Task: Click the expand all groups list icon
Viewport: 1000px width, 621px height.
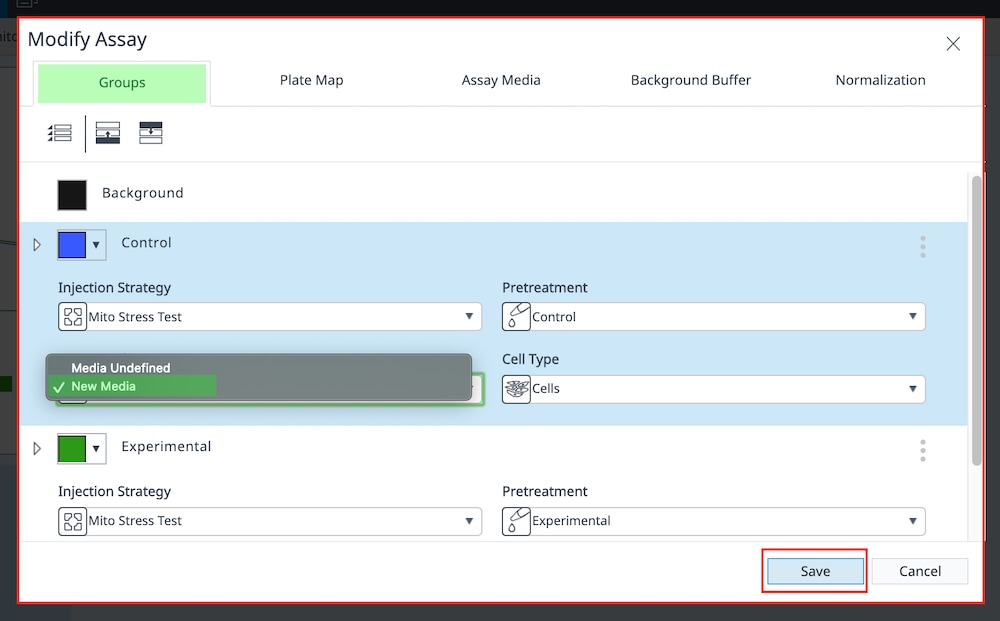Action: pyautogui.click(x=60, y=133)
